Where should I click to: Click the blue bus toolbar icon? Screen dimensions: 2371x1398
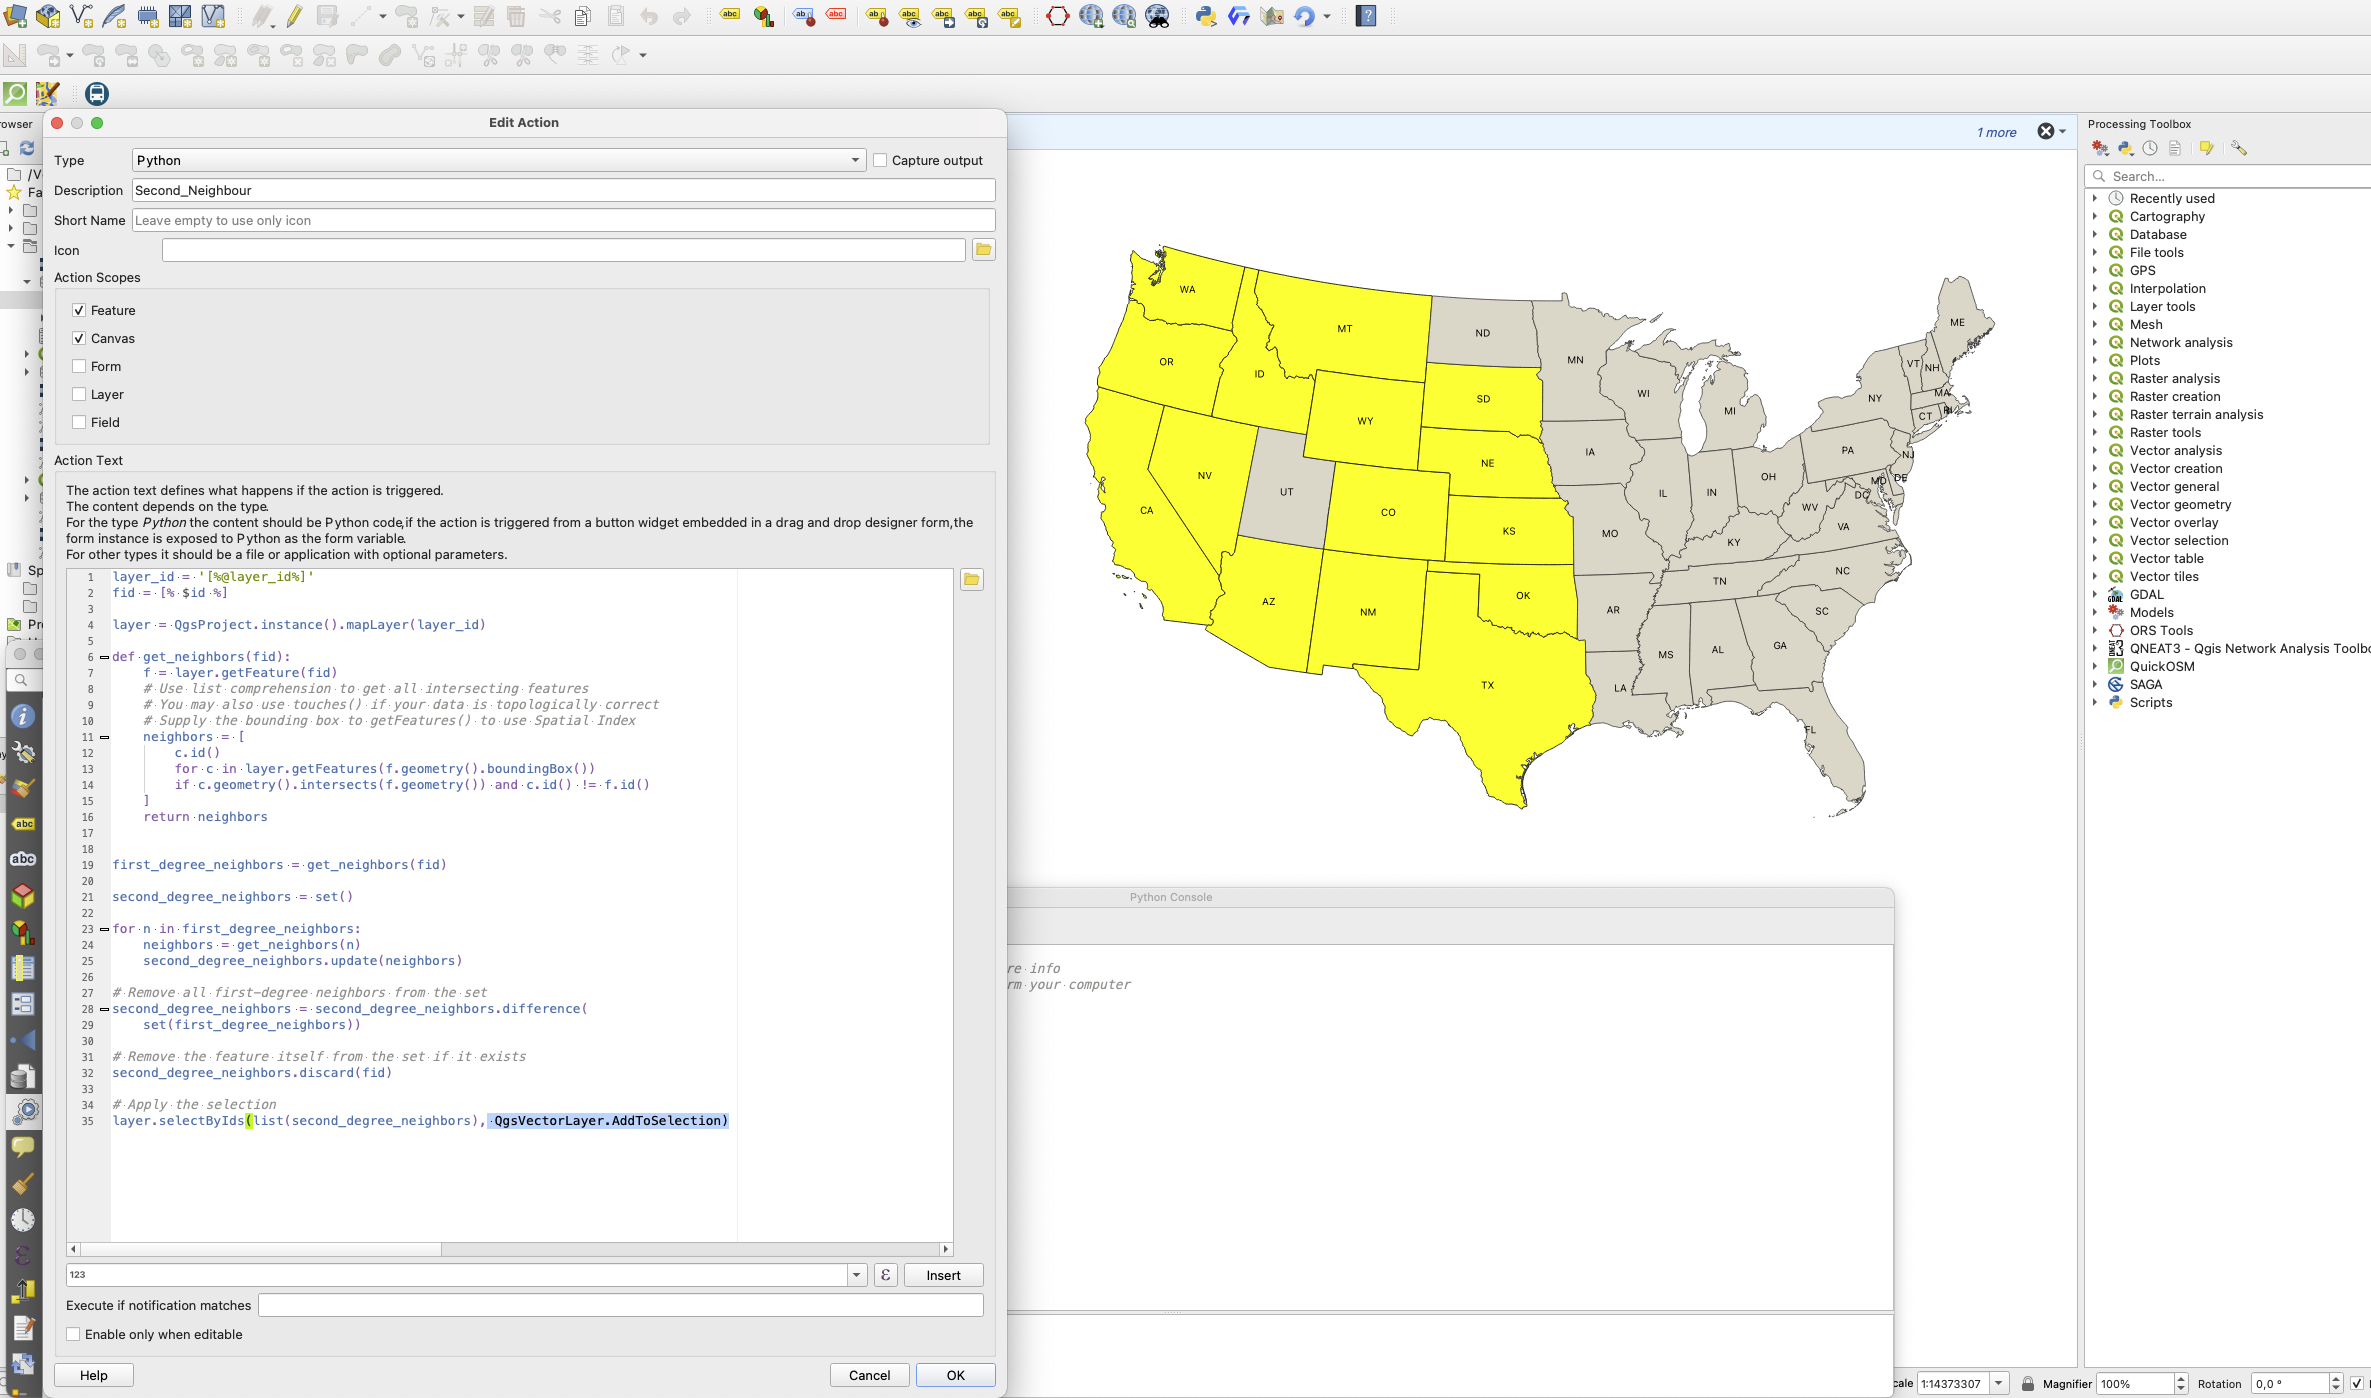97,94
